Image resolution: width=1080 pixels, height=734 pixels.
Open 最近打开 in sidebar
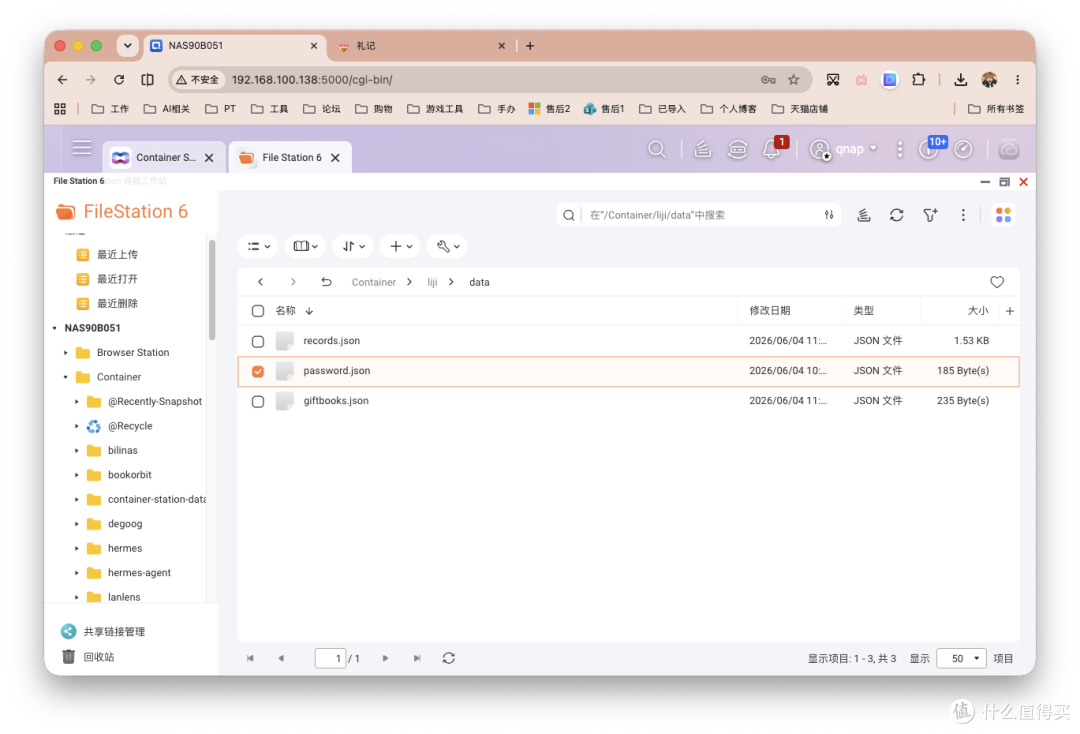[117, 279]
